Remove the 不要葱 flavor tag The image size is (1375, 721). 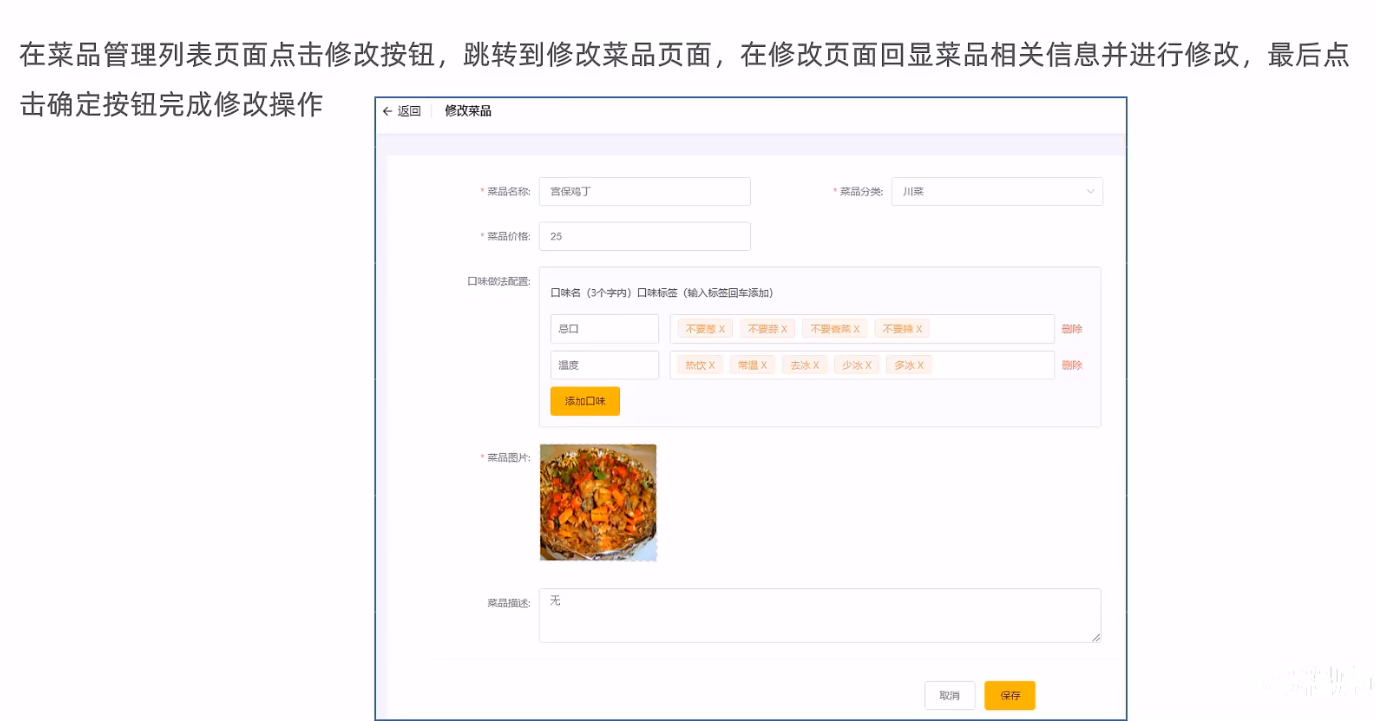coord(722,329)
